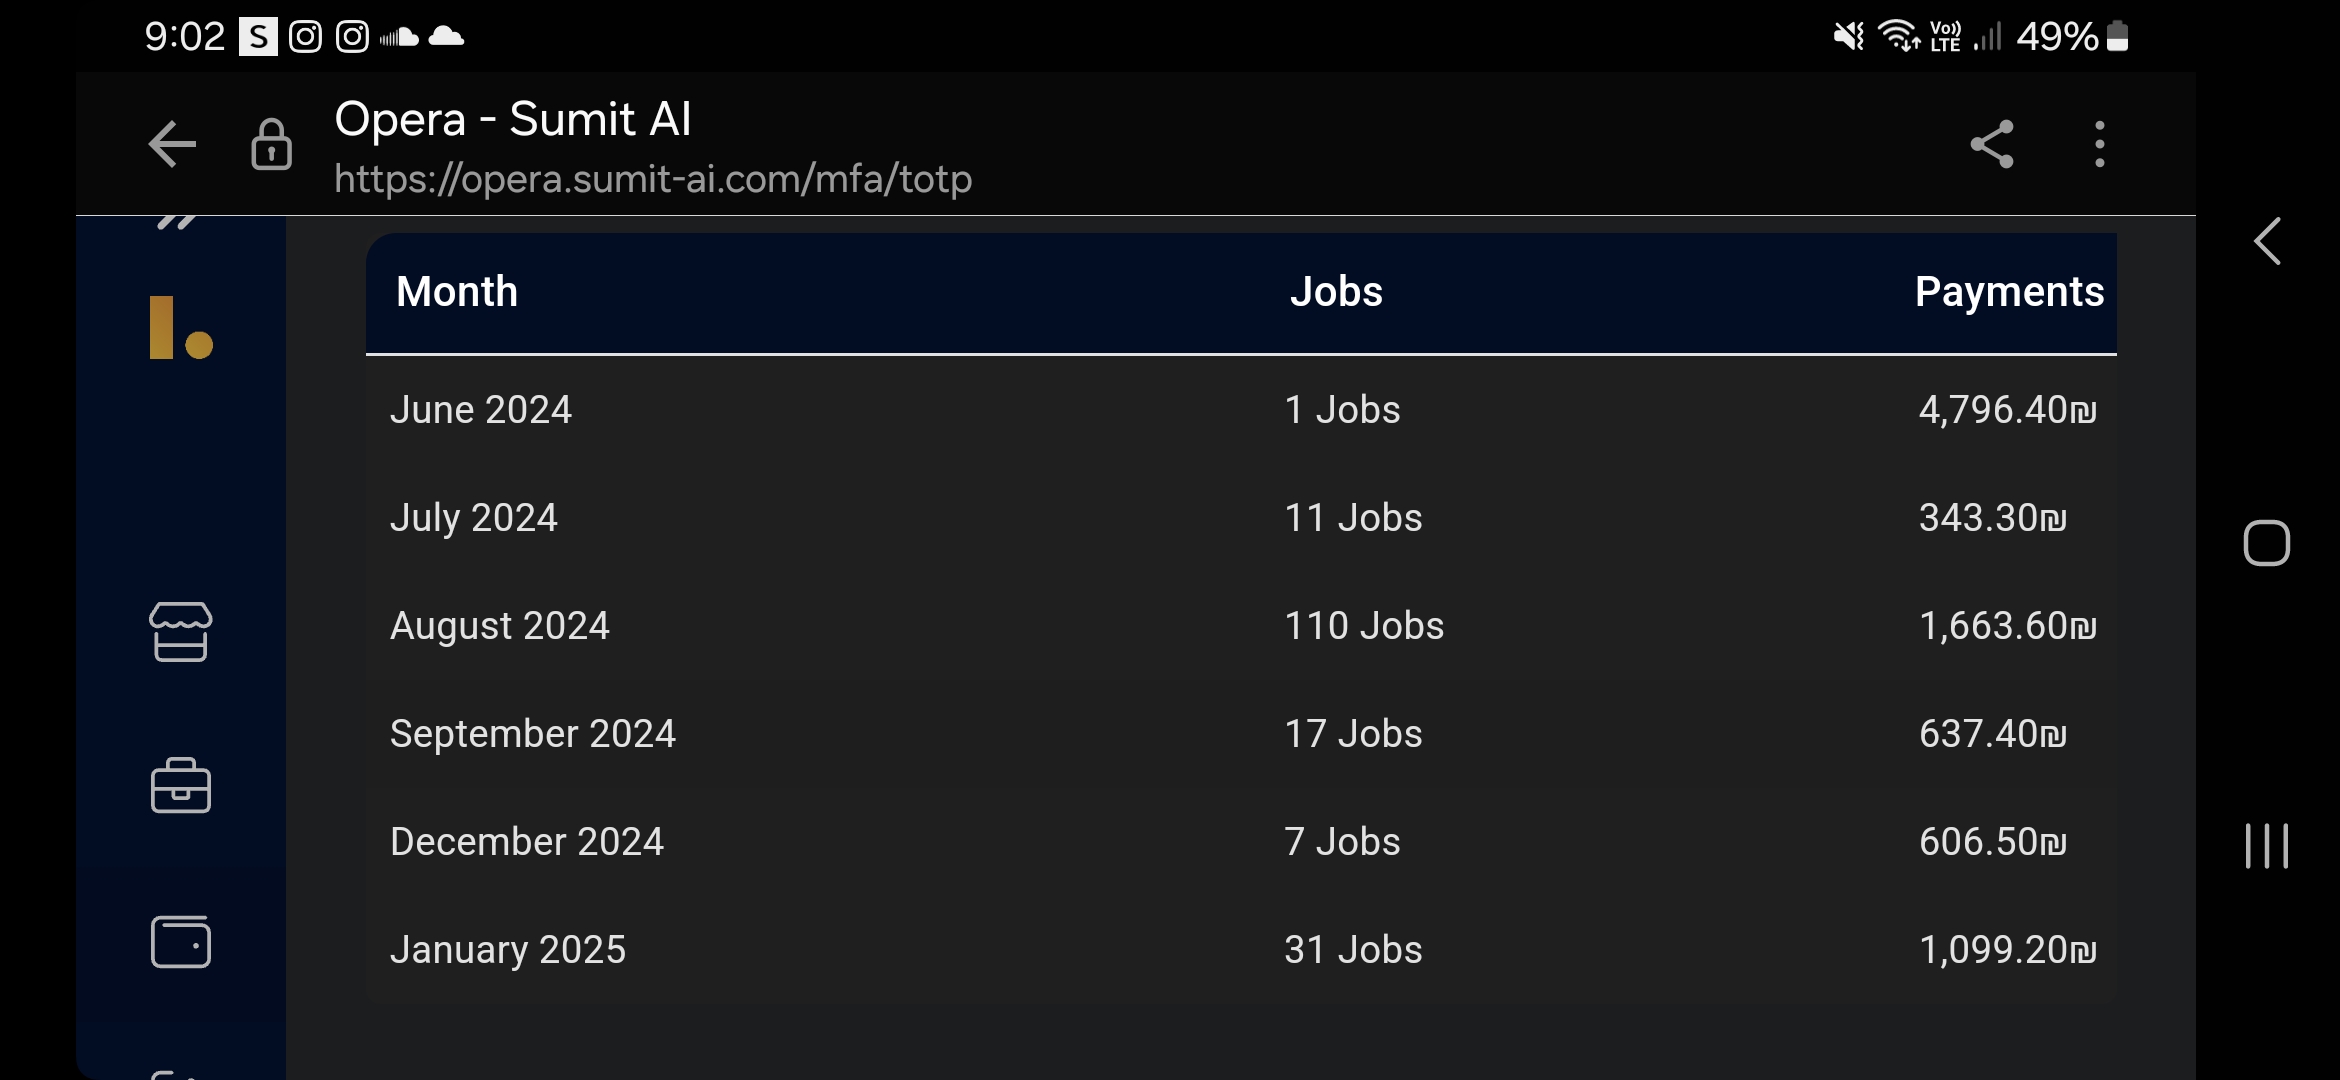Viewport: 2340px width, 1080px height.
Task: Tap the page URL address text
Action: coord(653,179)
